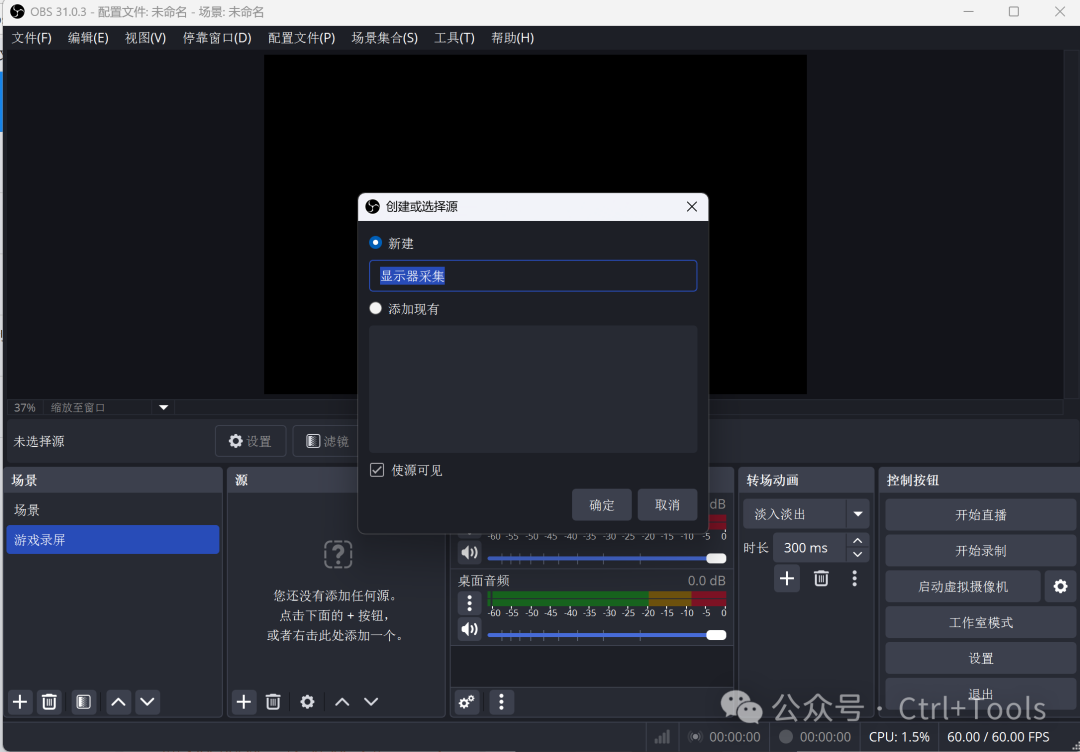
Task: Mute the 桌面音频 speaker icon
Action: (469, 629)
